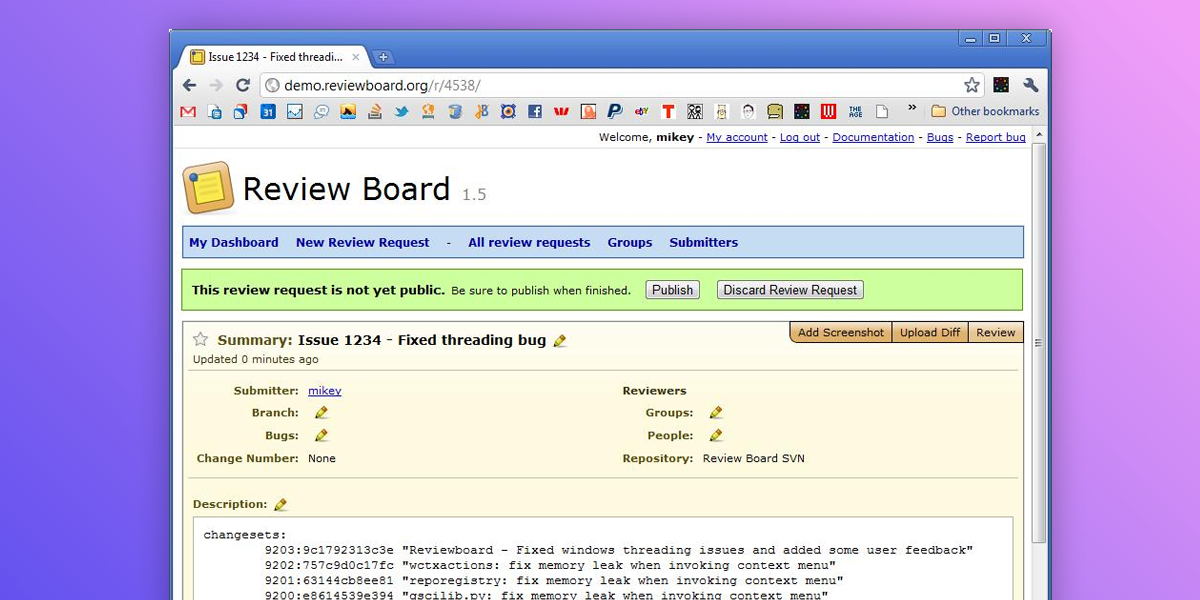Reload the page with the refresh icon
The height and width of the screenshot is (600, 1200).
[243, 85]
